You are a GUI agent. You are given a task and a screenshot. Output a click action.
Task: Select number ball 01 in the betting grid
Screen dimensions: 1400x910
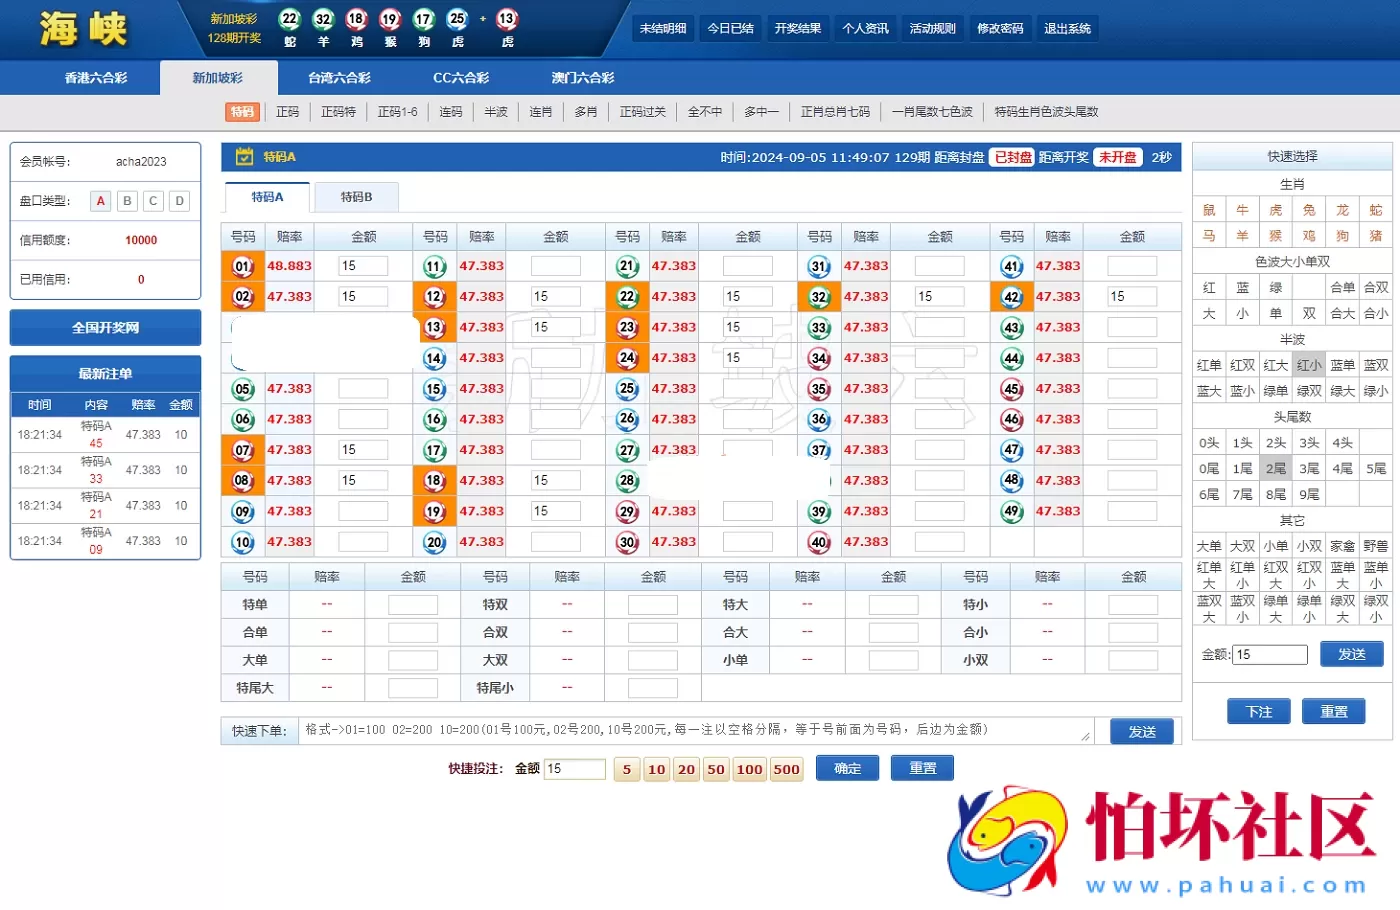242,265
